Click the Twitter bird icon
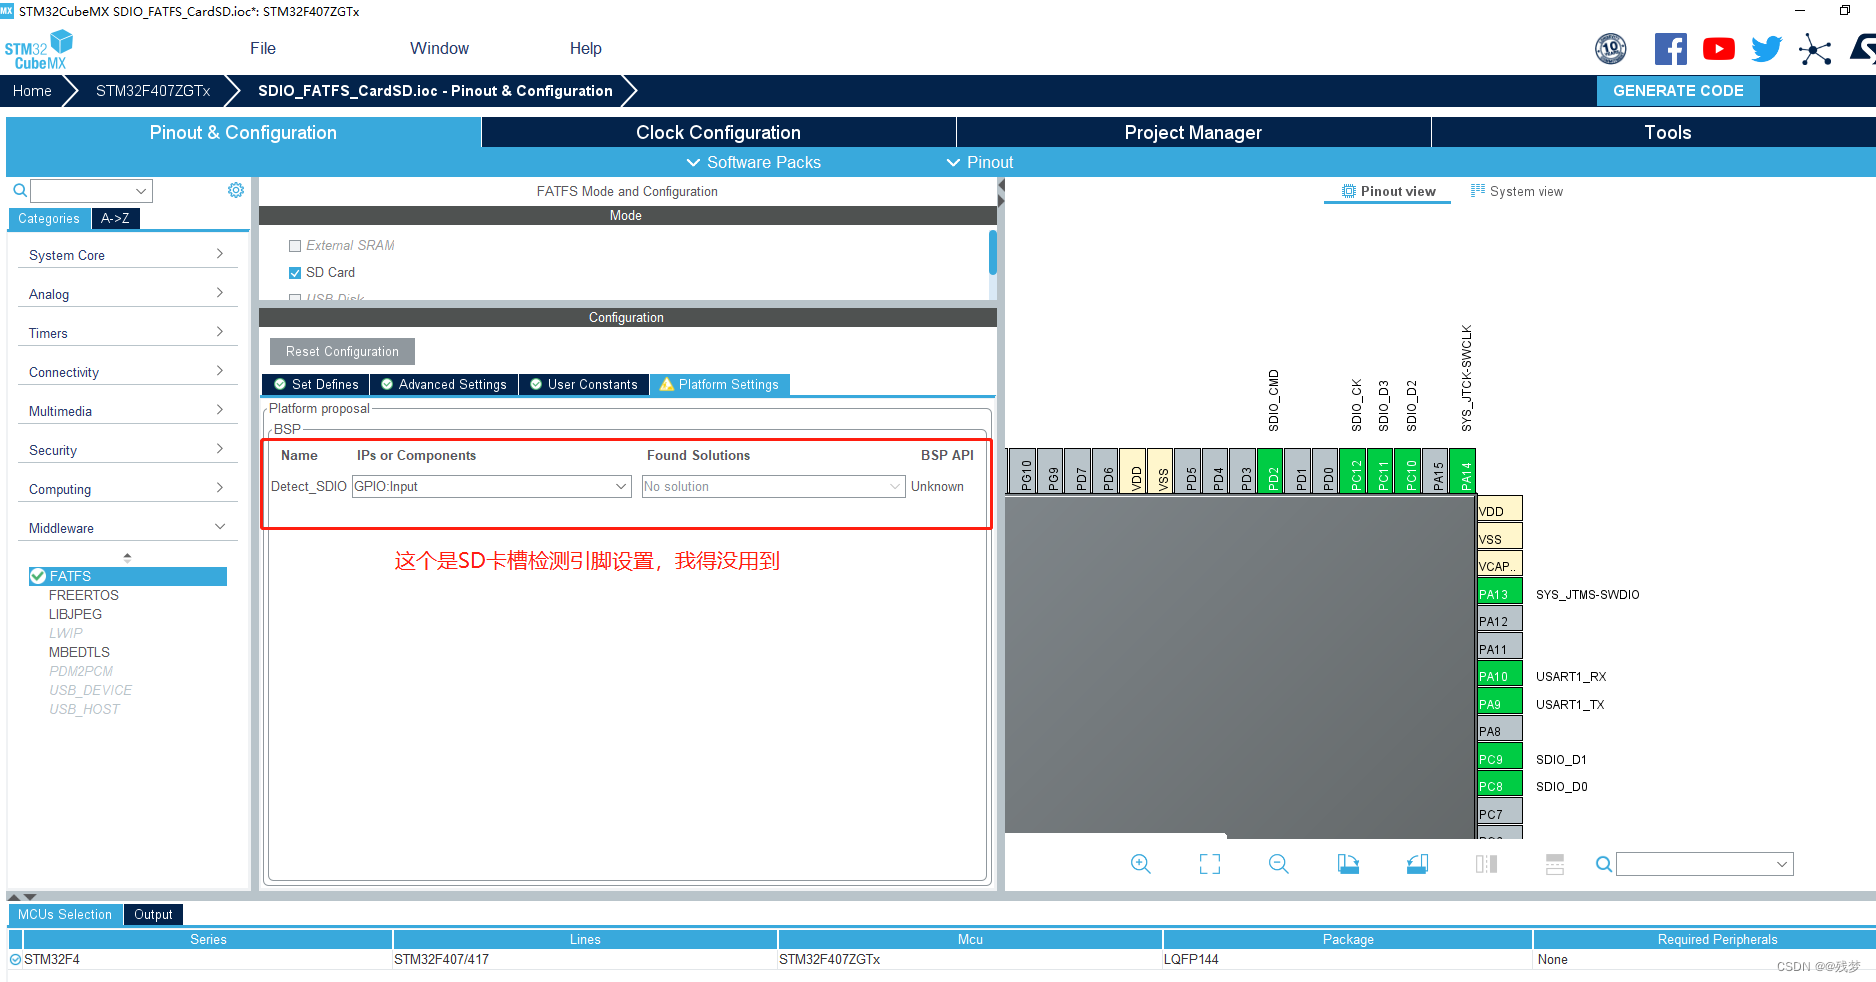1876x982 pixels. 1767,49
